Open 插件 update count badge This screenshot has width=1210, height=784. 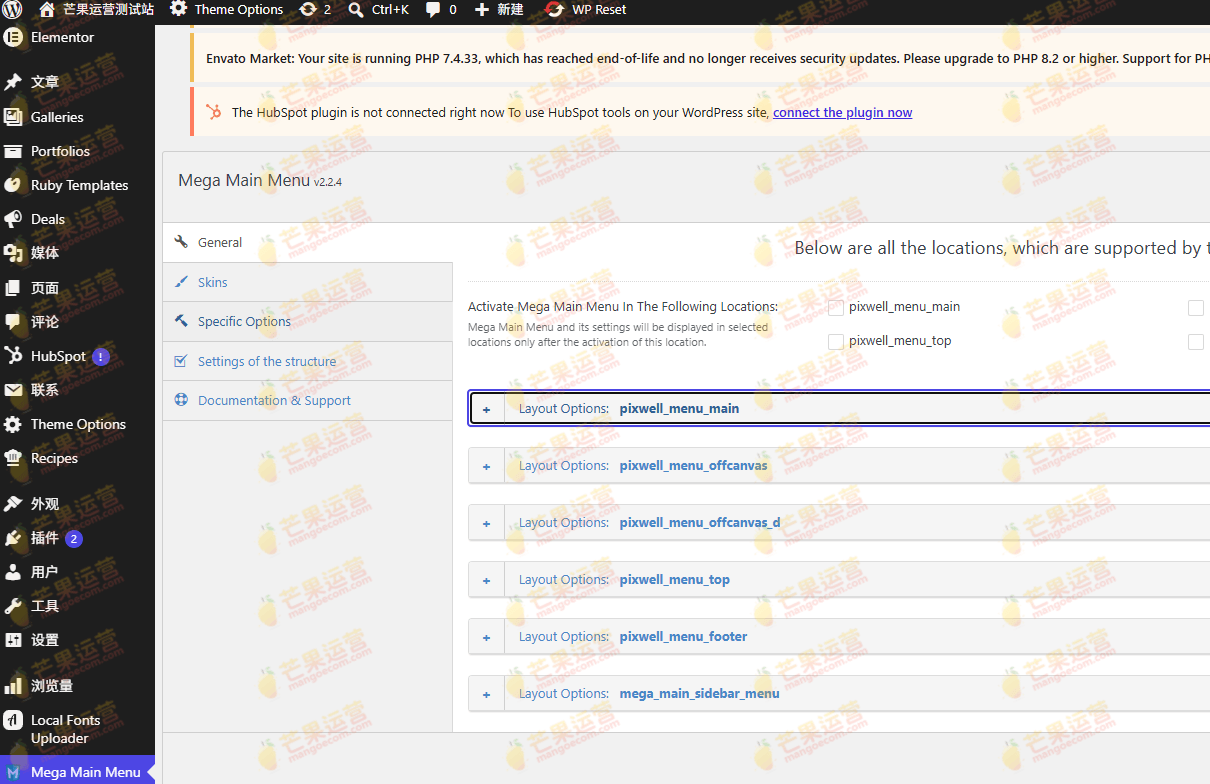click(x=74, y=538)
